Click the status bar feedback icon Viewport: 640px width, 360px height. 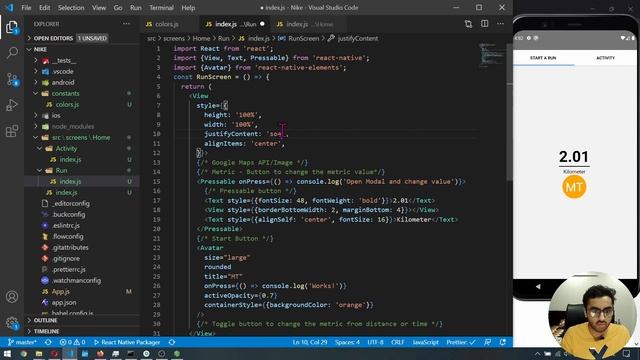coord(487,342)
